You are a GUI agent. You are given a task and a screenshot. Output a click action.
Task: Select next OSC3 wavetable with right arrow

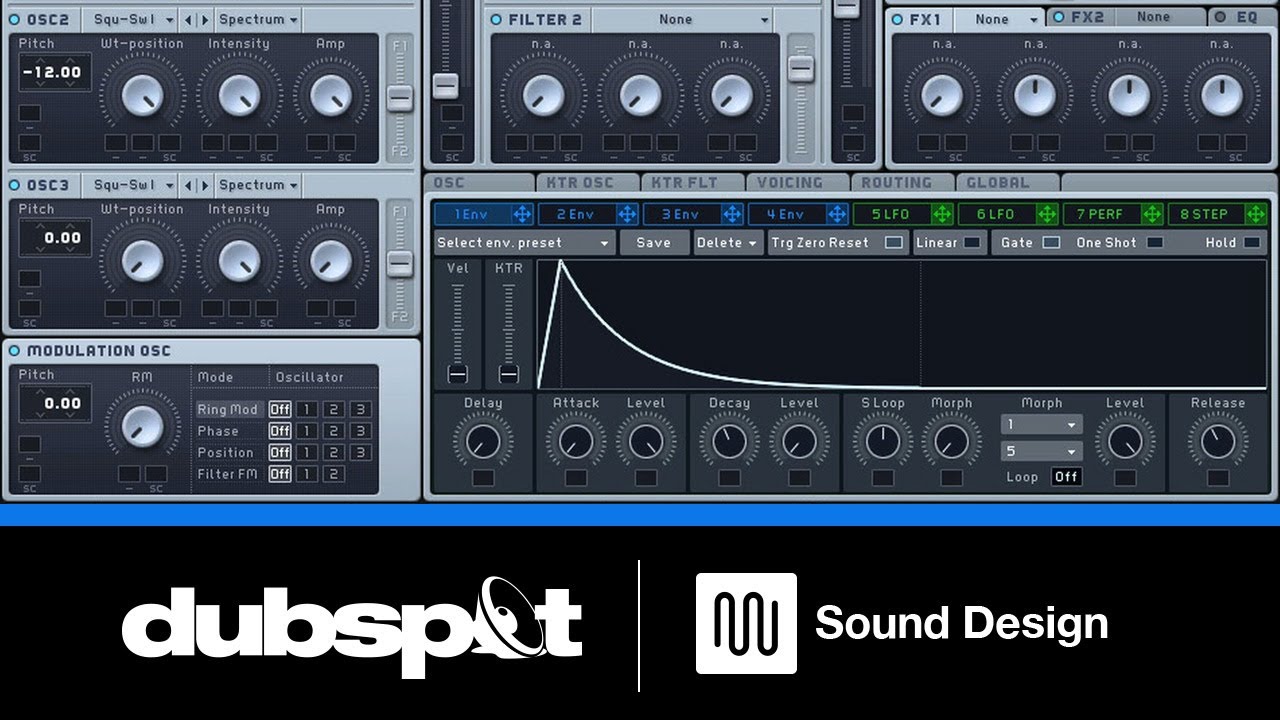pyautogui.click(x=205, y=185)
